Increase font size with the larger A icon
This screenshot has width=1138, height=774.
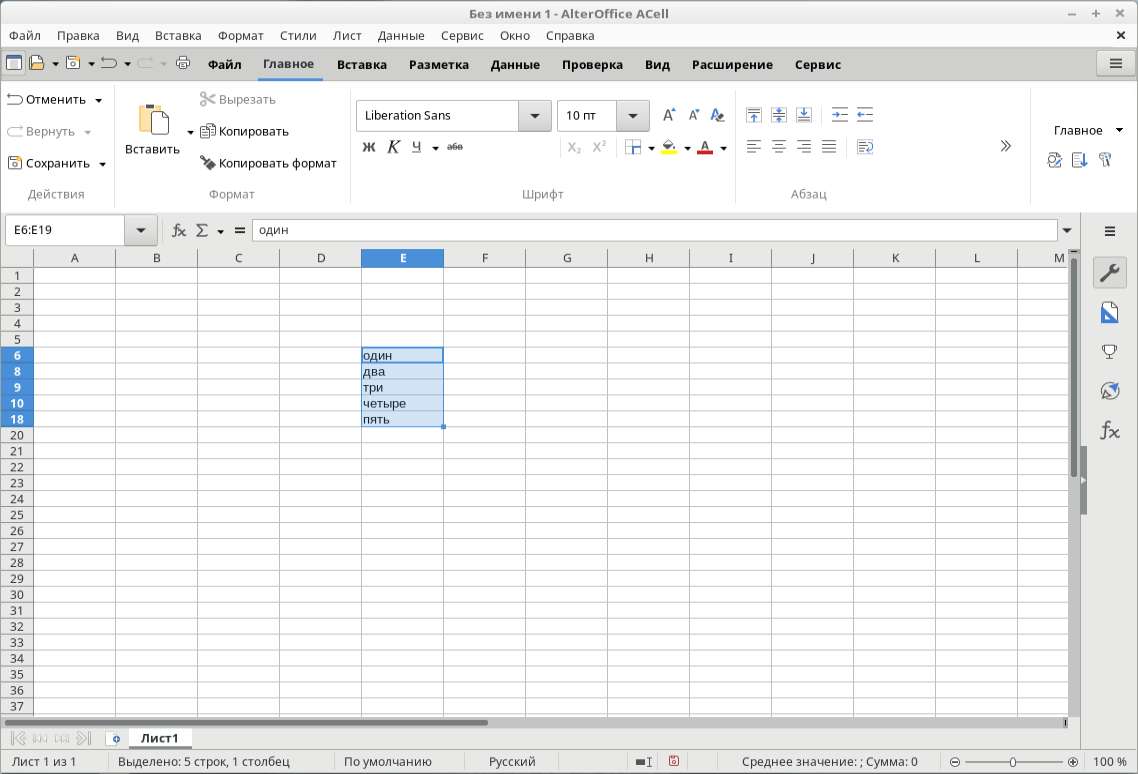668,115
